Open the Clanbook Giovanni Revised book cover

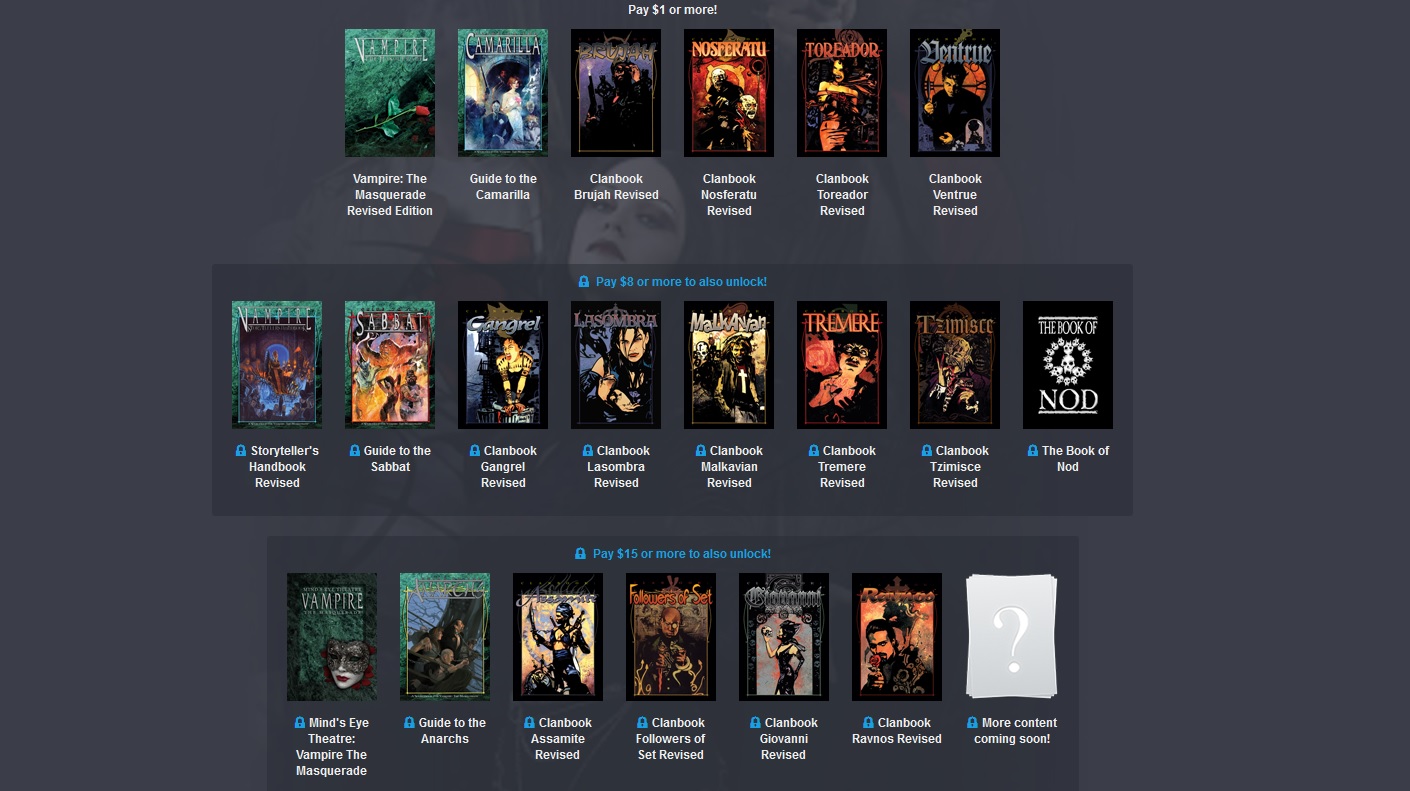coord(784,637)
